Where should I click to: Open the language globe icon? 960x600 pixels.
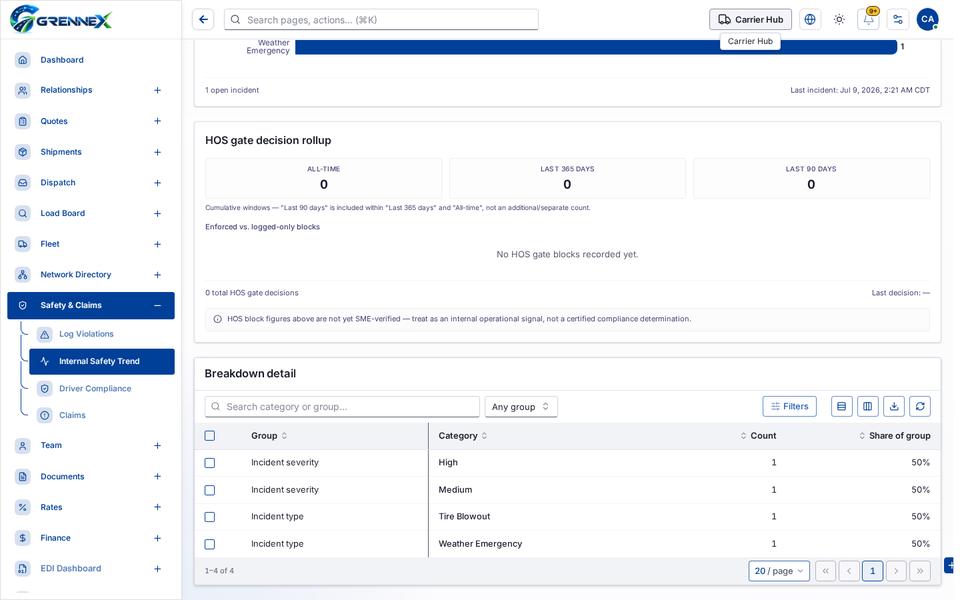pyautogui.click(x=809, y=20)
